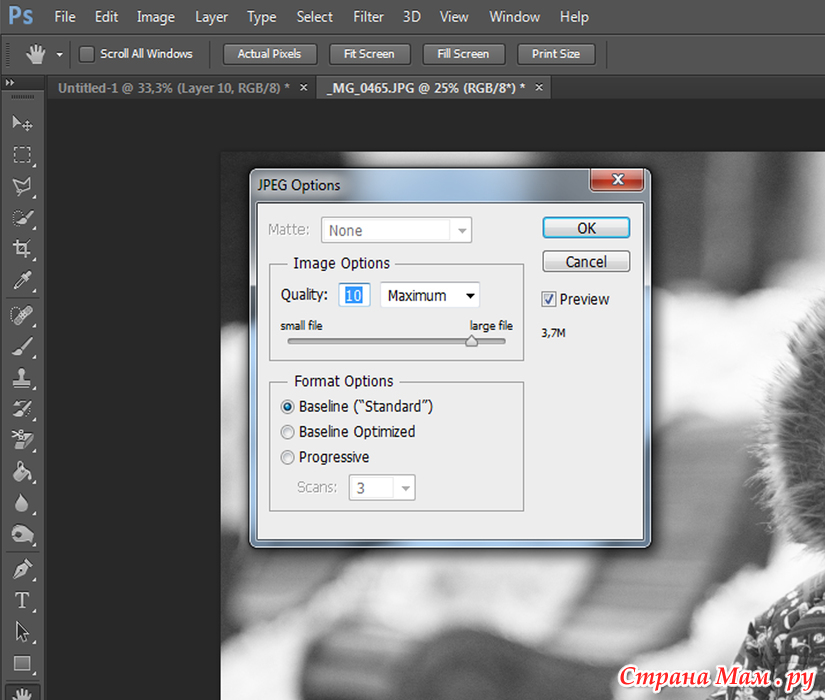Open the Layer menu

coord(212,17)
